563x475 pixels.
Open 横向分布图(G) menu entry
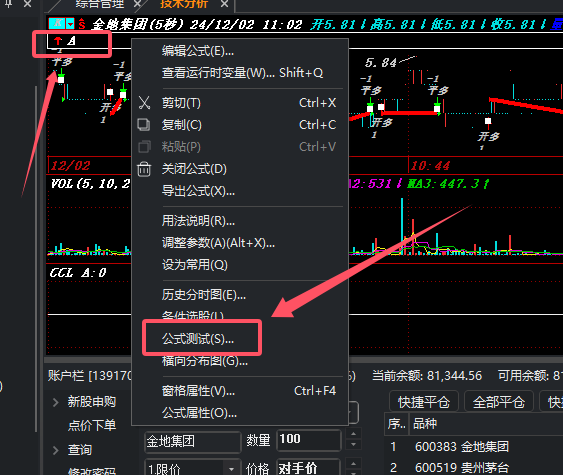click(205, 361)
